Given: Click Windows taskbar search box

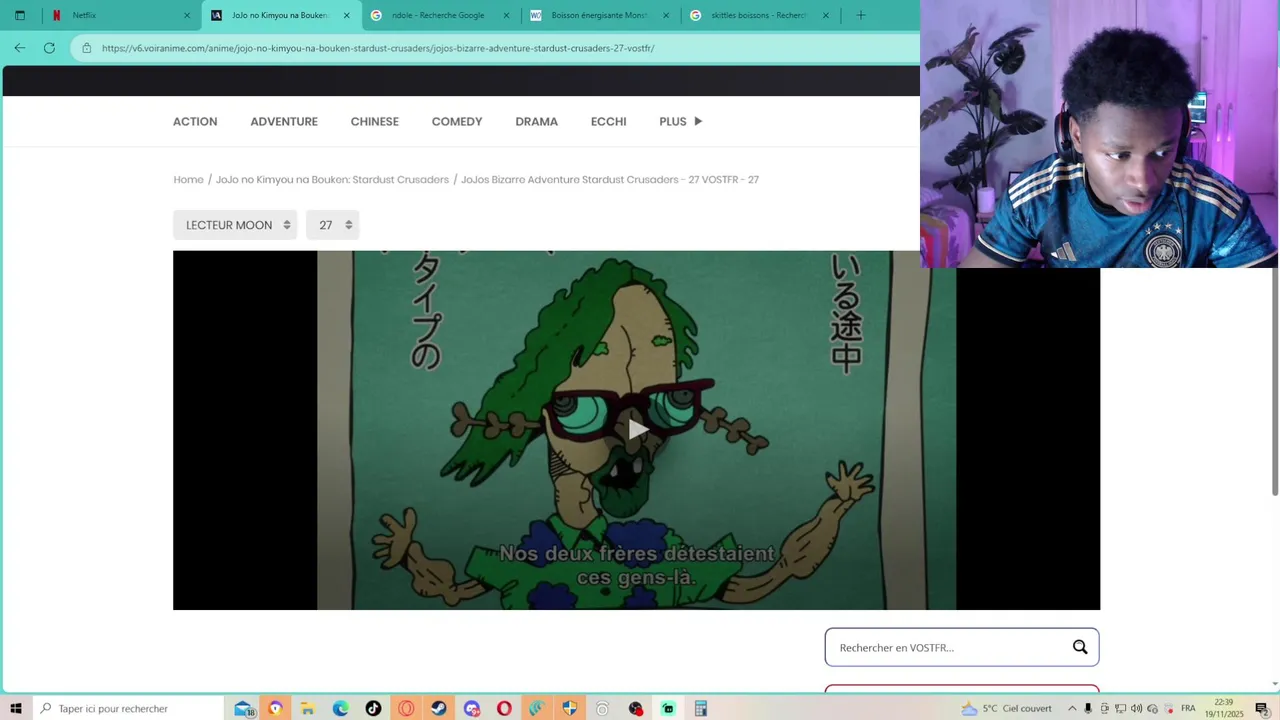Looking at the screenshot, I should tap(128, 708).
